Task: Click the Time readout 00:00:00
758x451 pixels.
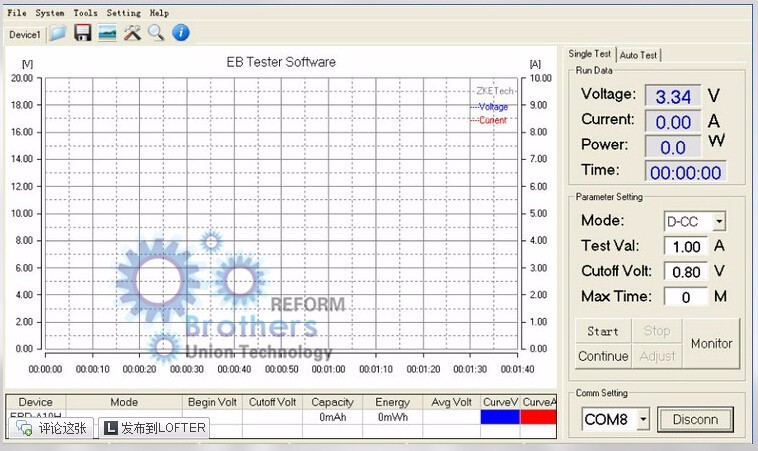Action: 685,172
